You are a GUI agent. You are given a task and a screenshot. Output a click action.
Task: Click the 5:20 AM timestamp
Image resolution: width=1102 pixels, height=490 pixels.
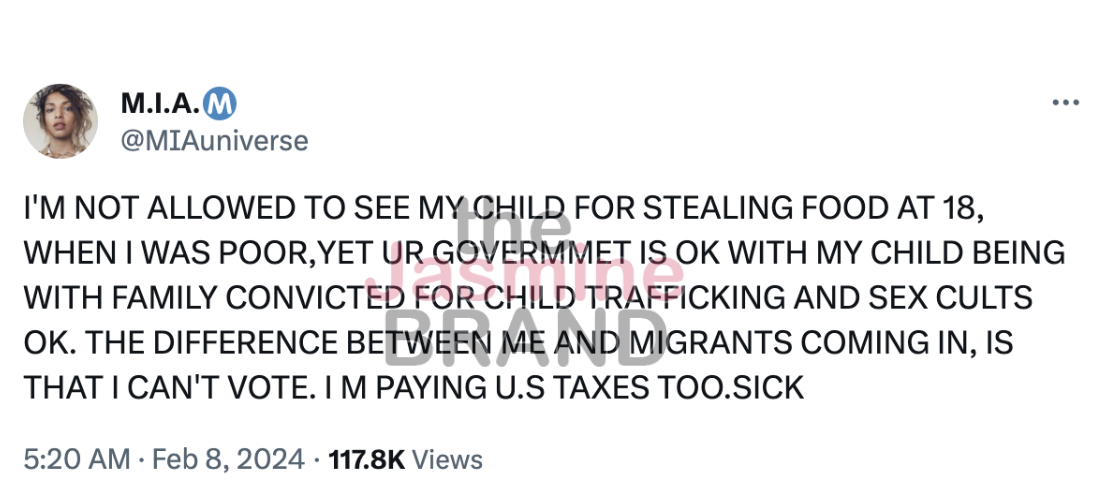click(76, 459)
